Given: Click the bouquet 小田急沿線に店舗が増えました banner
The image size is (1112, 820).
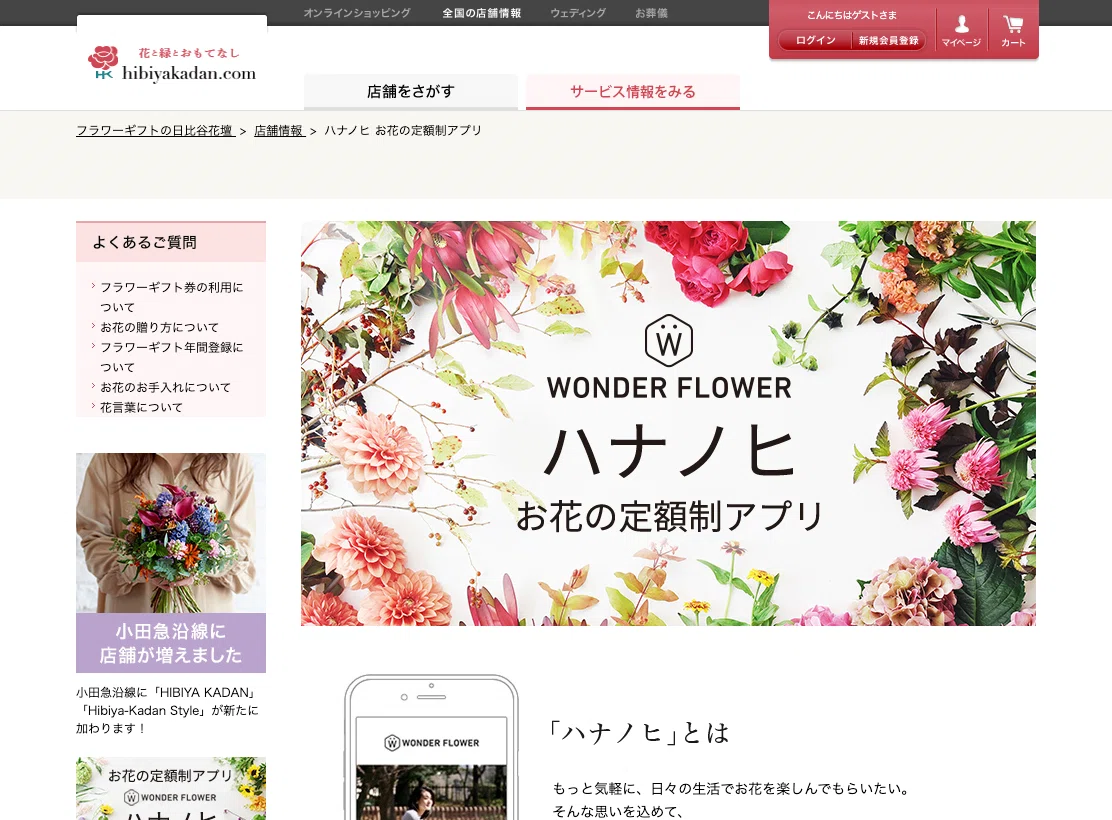Looking at the screenshot, I should coord(171,563).
